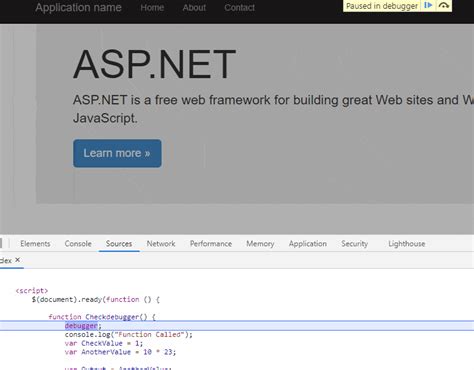The width and height of the screenshot is (474, 370).
Task: Open the Lighthouse tab
Action: point(407,244)
